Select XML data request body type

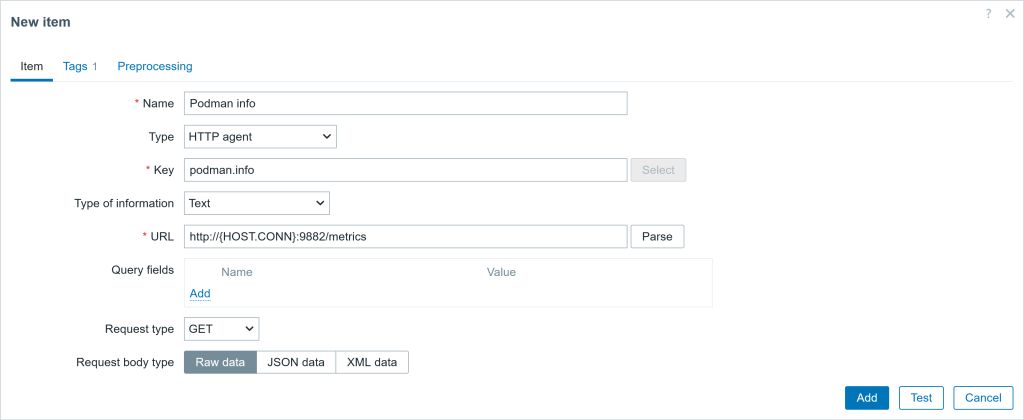(372, 363)
